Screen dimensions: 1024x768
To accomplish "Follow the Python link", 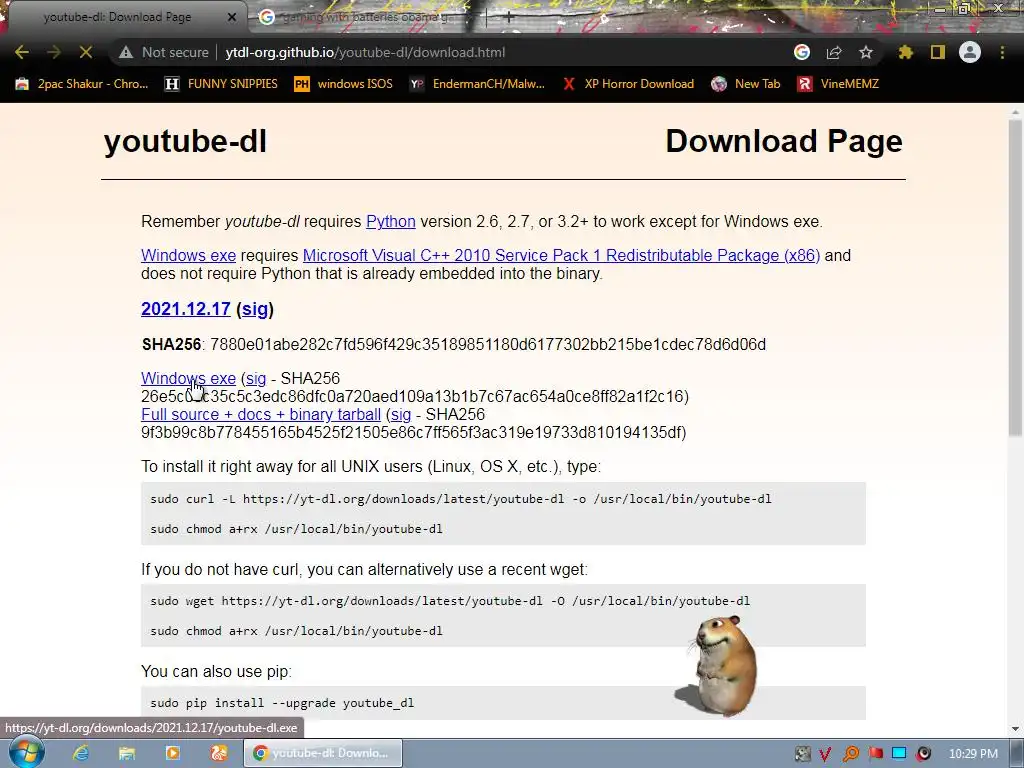I will 391,221.
